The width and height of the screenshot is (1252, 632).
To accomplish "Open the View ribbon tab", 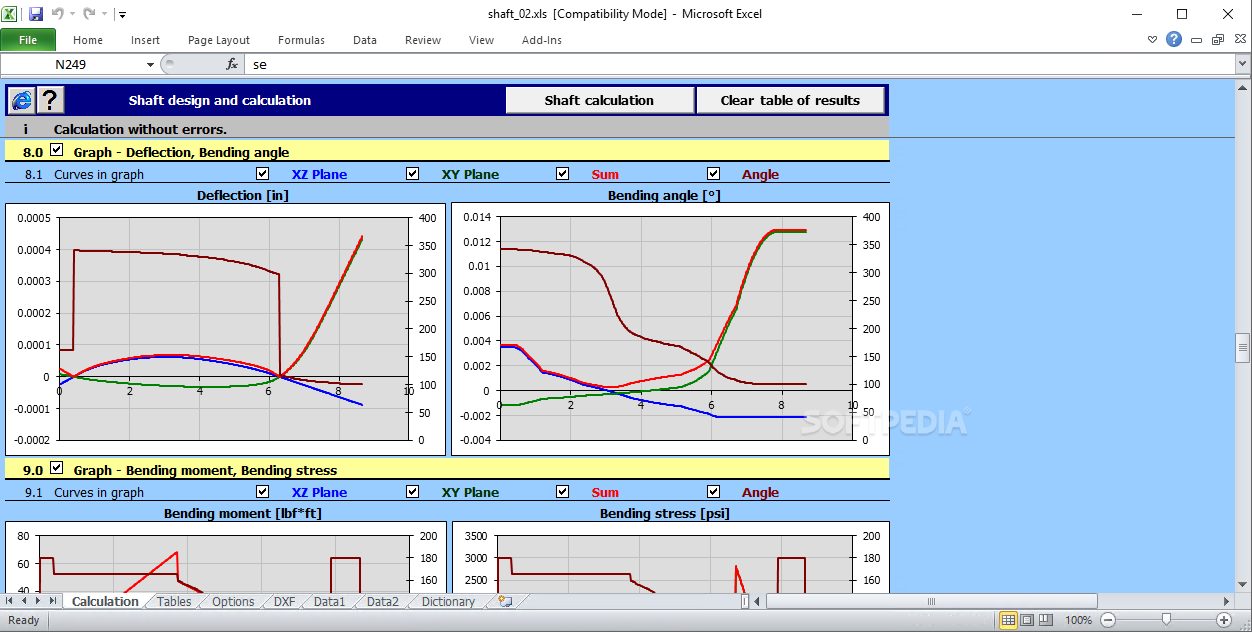I will (x=481, y=40).
